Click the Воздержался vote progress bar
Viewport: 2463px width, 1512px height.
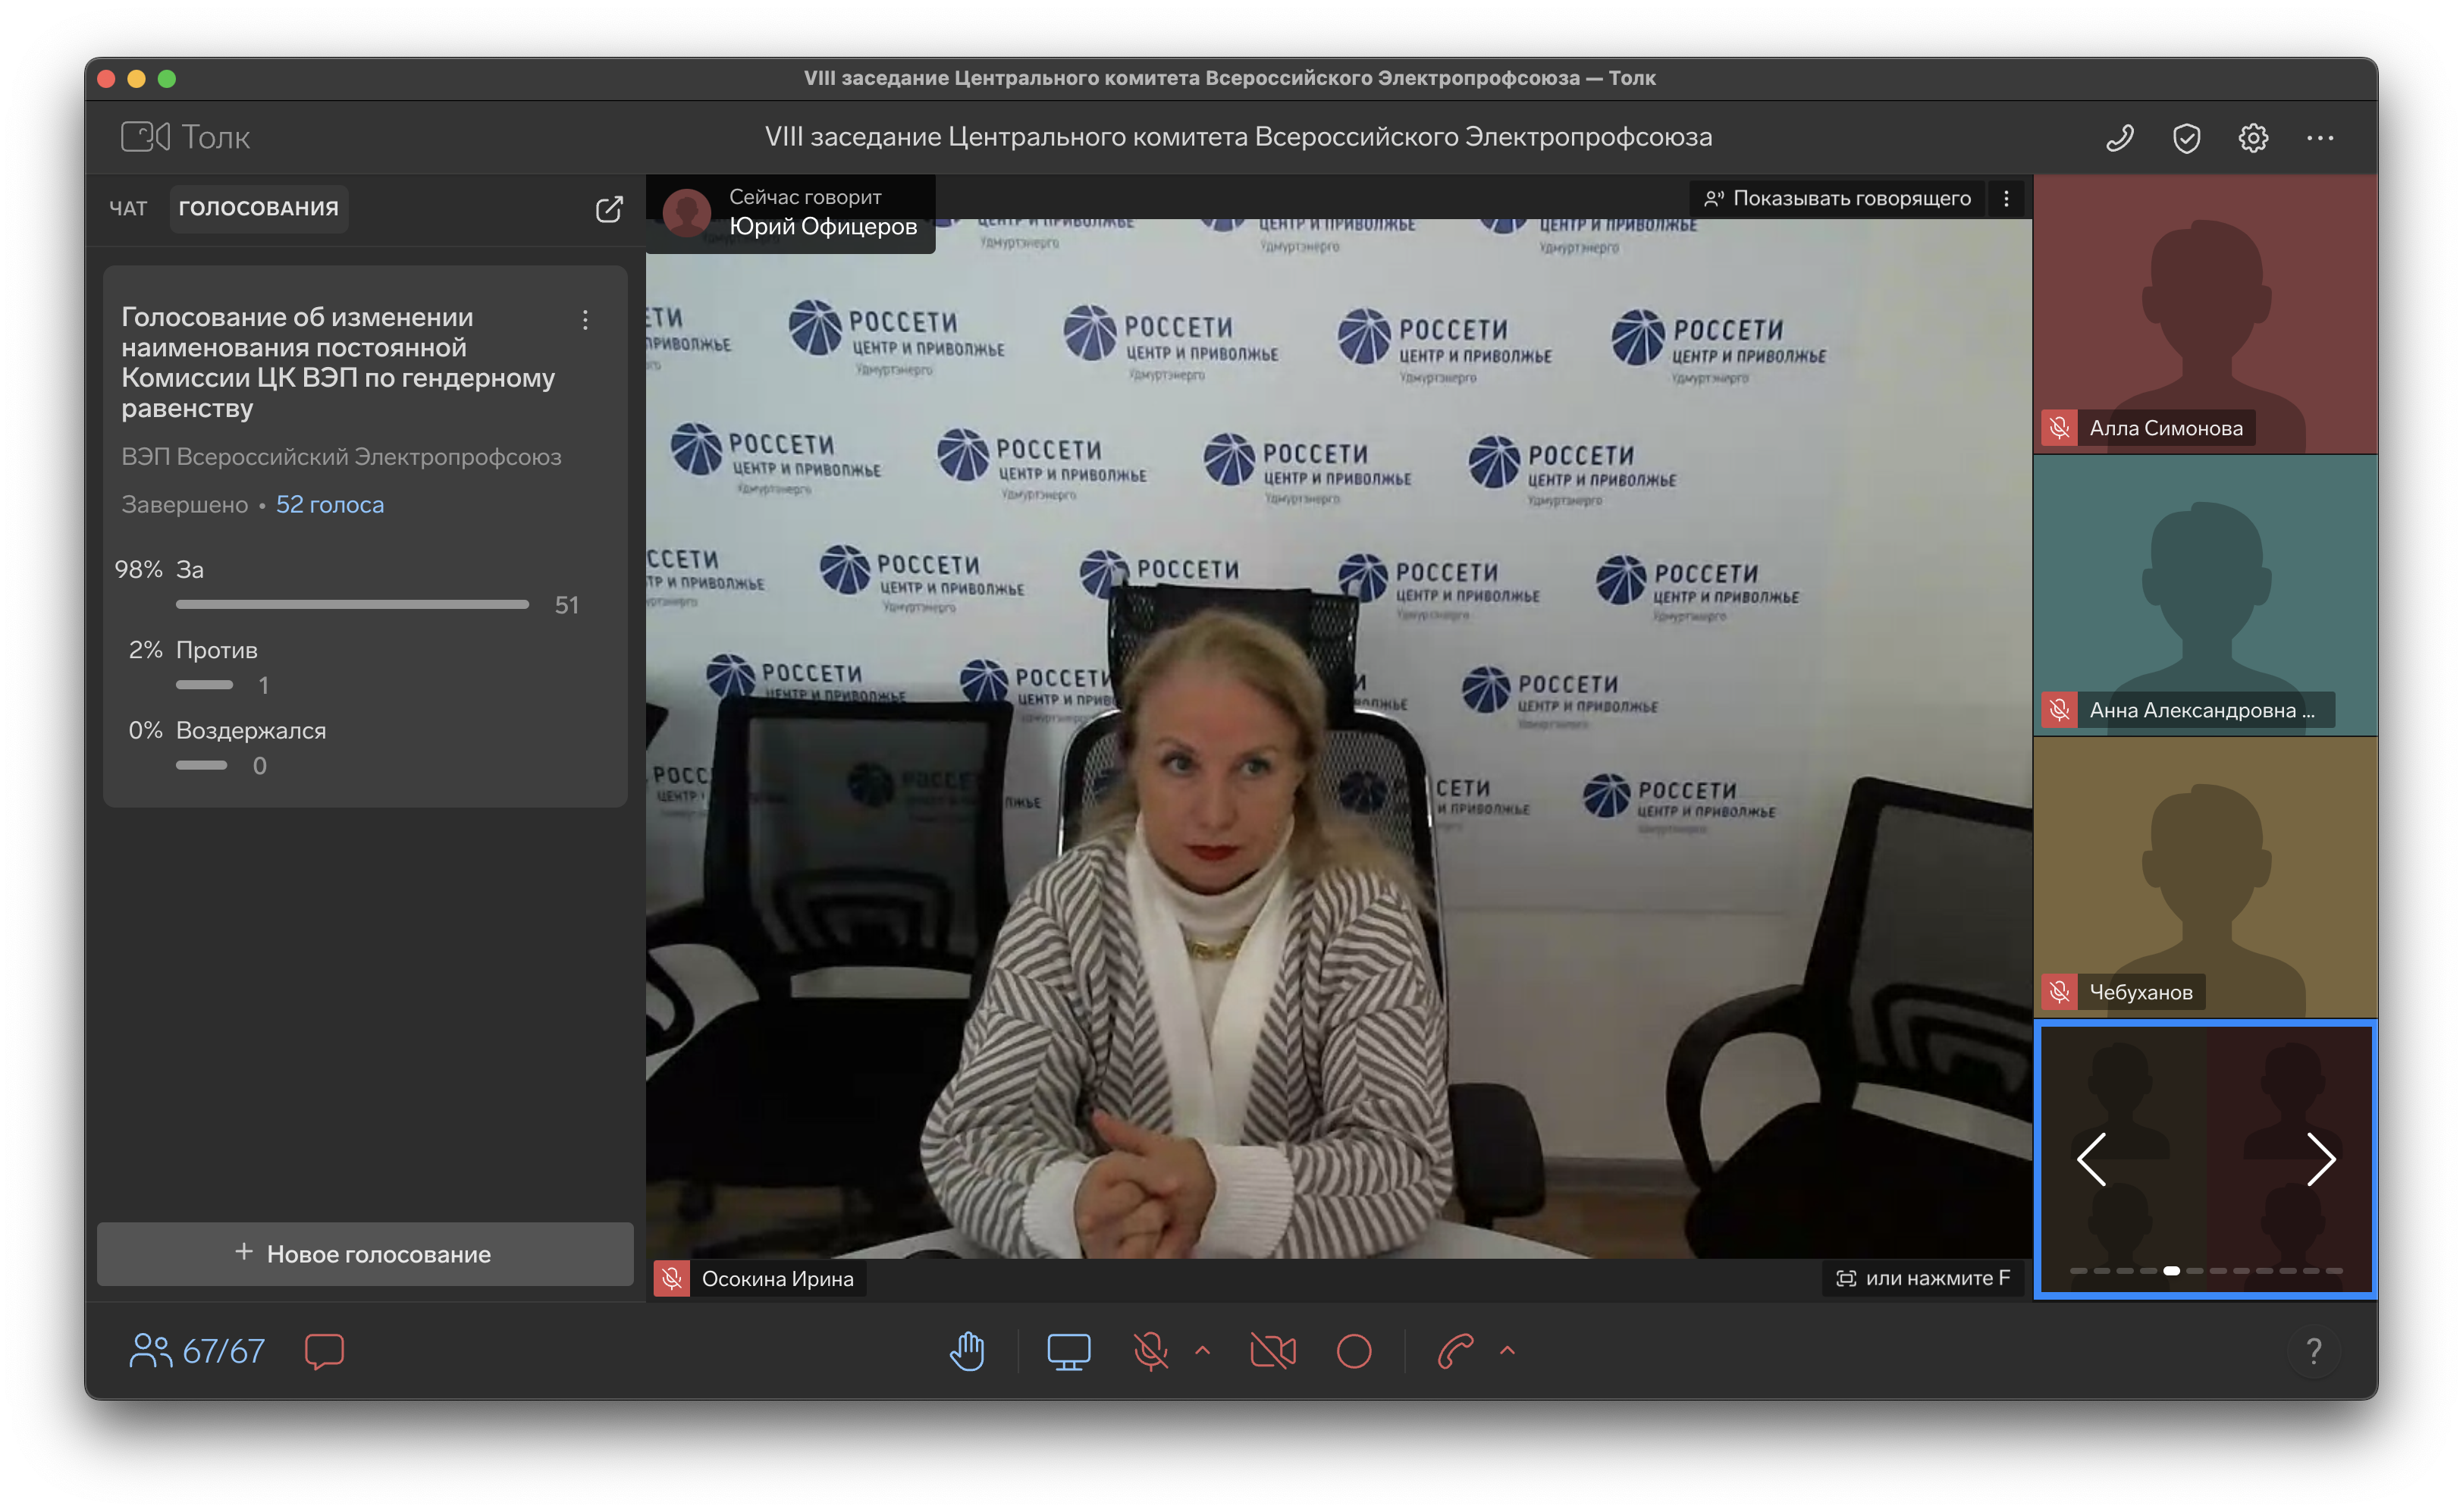(x=201, y=765)
